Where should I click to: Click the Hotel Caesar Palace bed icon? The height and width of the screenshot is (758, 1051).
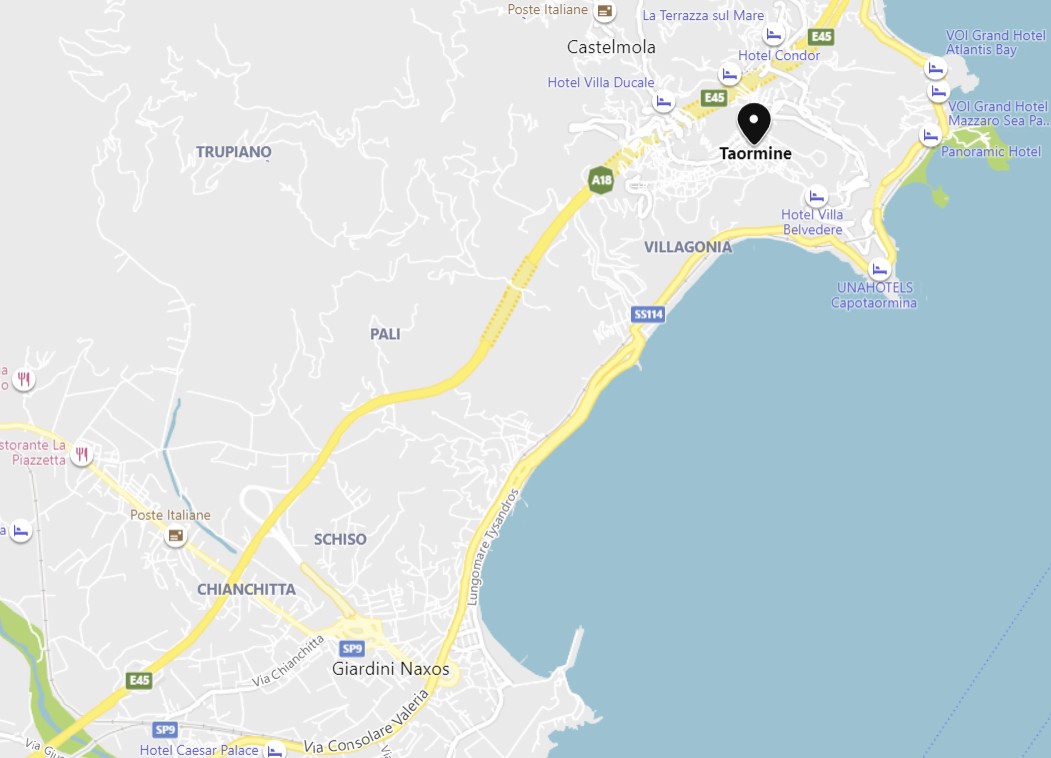[x=275, y=750]
